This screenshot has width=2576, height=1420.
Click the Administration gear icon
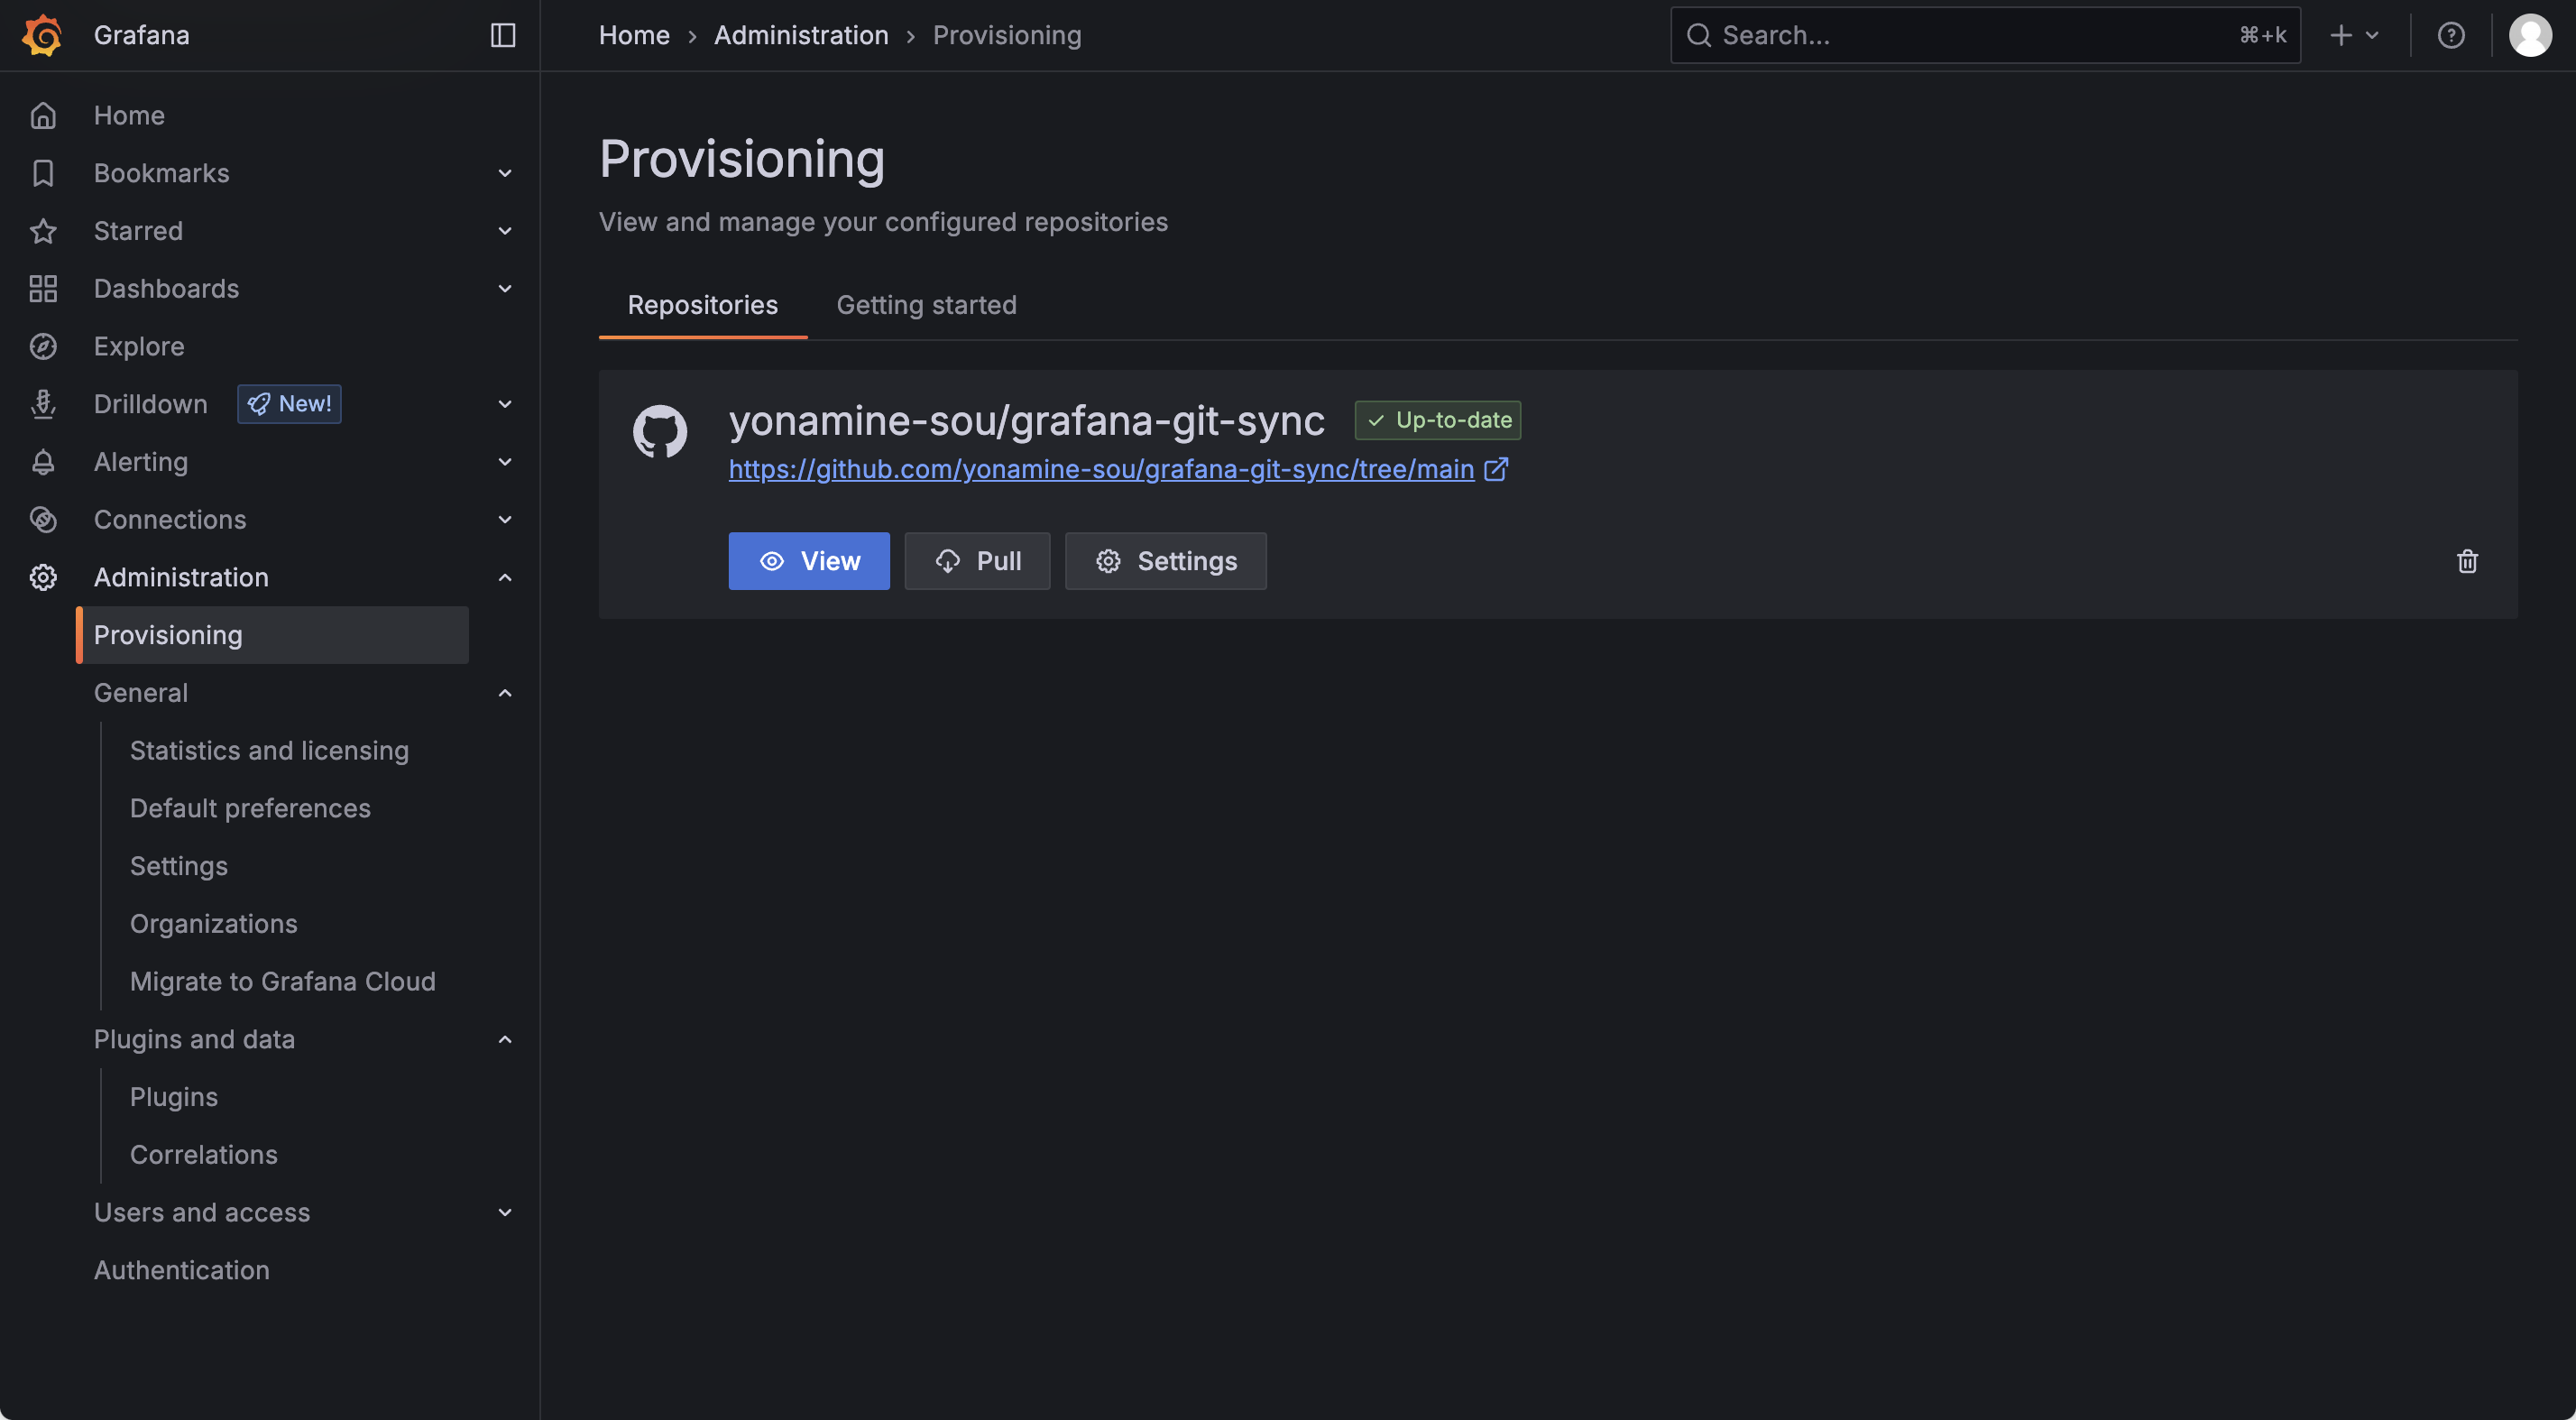tap(43, 577)
